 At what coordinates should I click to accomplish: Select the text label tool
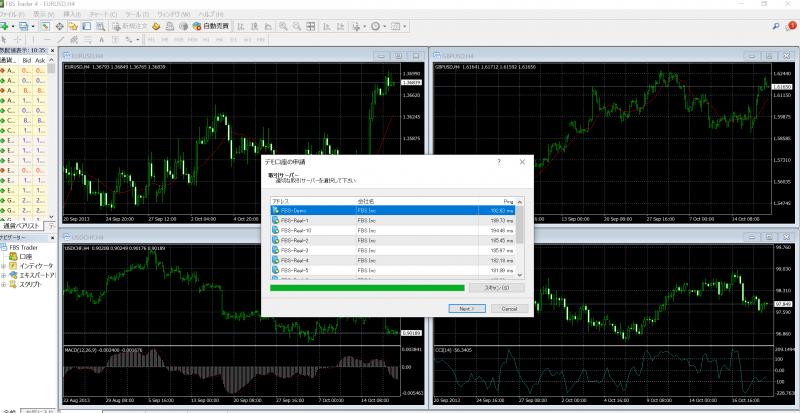(115, 39)
